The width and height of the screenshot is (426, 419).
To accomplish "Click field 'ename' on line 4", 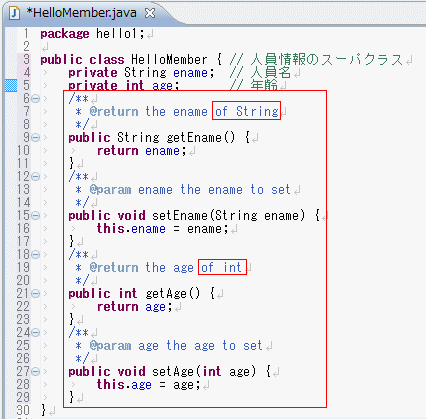I will pyautogui.click(x=190, y=73).
